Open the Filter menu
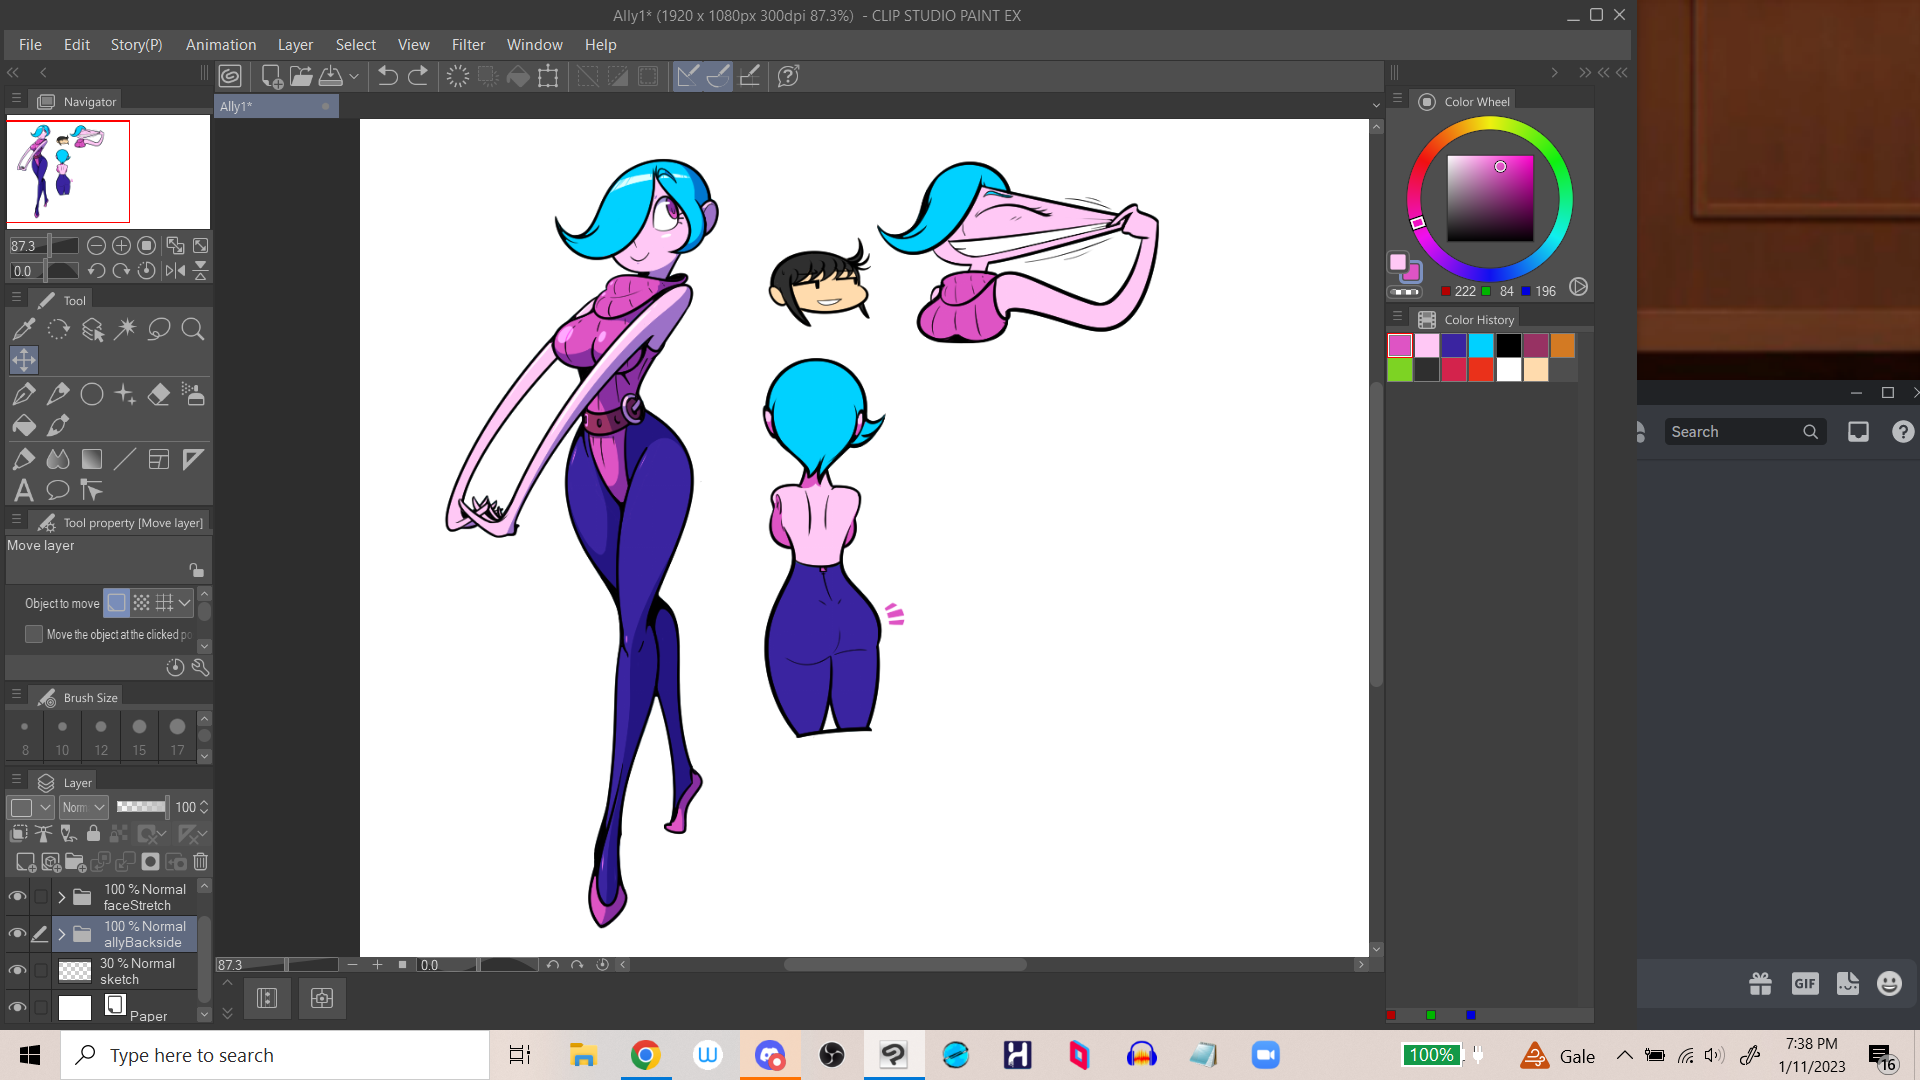The image size is (1920, 1080). (x=468, y=45)
